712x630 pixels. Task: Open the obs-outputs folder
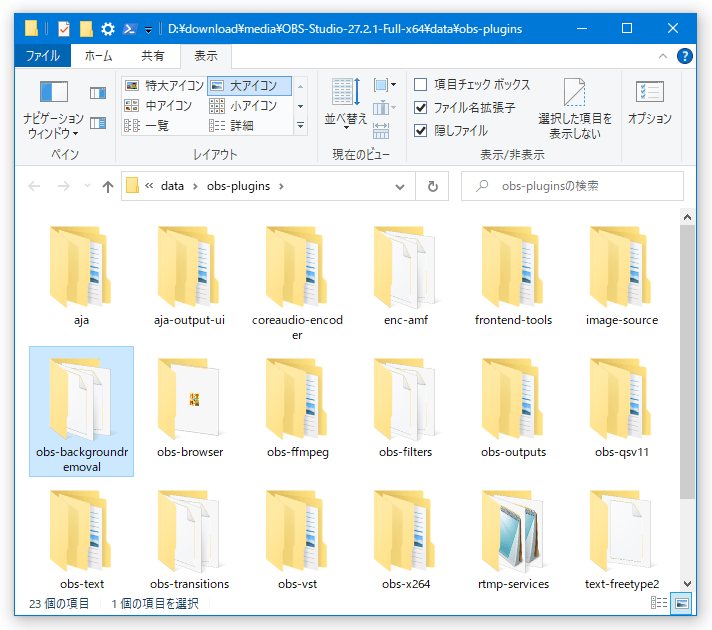pyautogui.click(x=514, y=408)
